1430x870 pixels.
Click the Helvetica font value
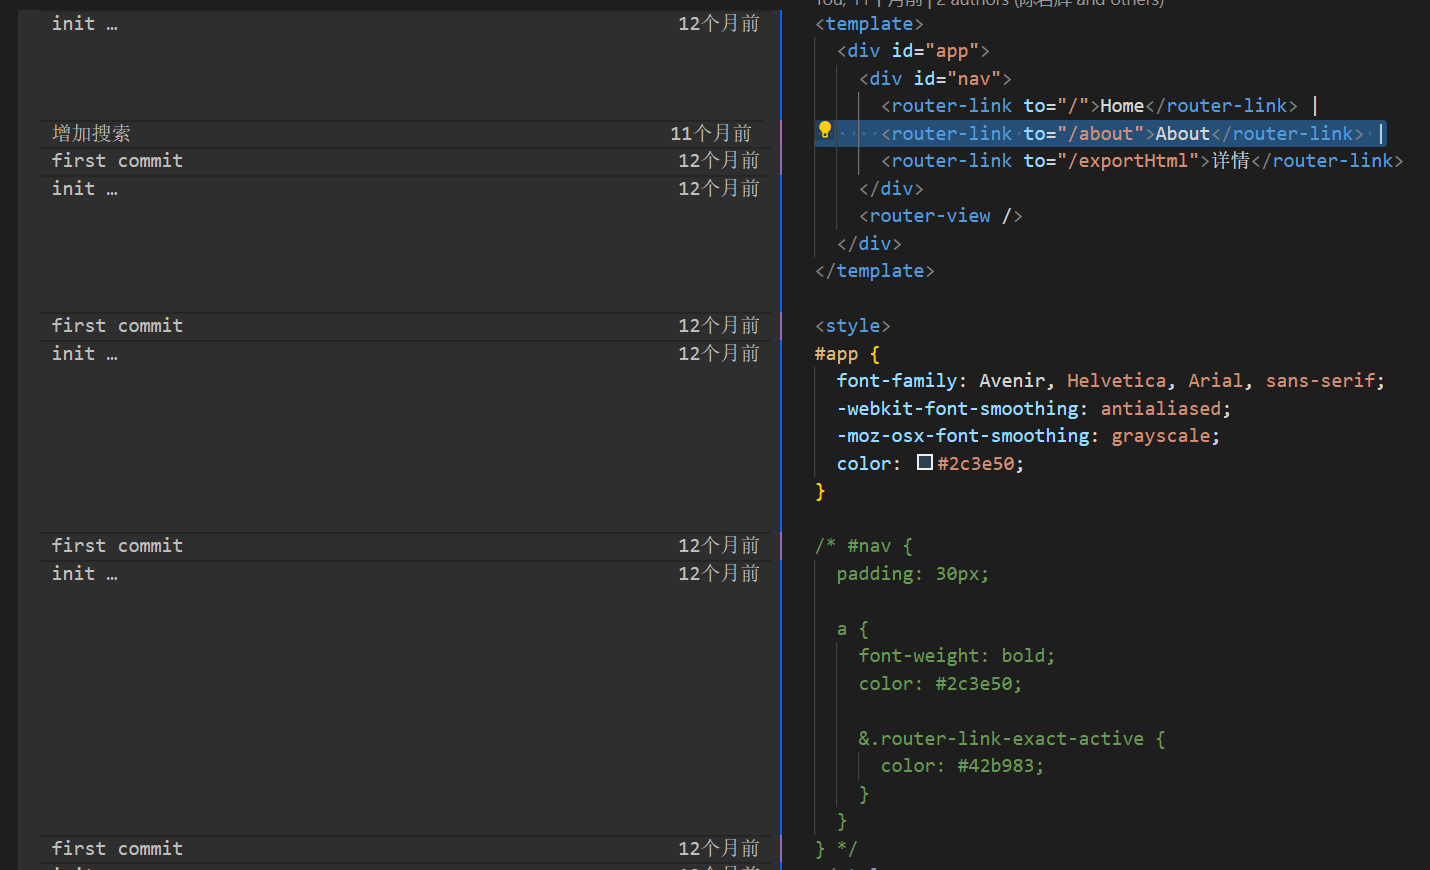(x=1116, y=381)
